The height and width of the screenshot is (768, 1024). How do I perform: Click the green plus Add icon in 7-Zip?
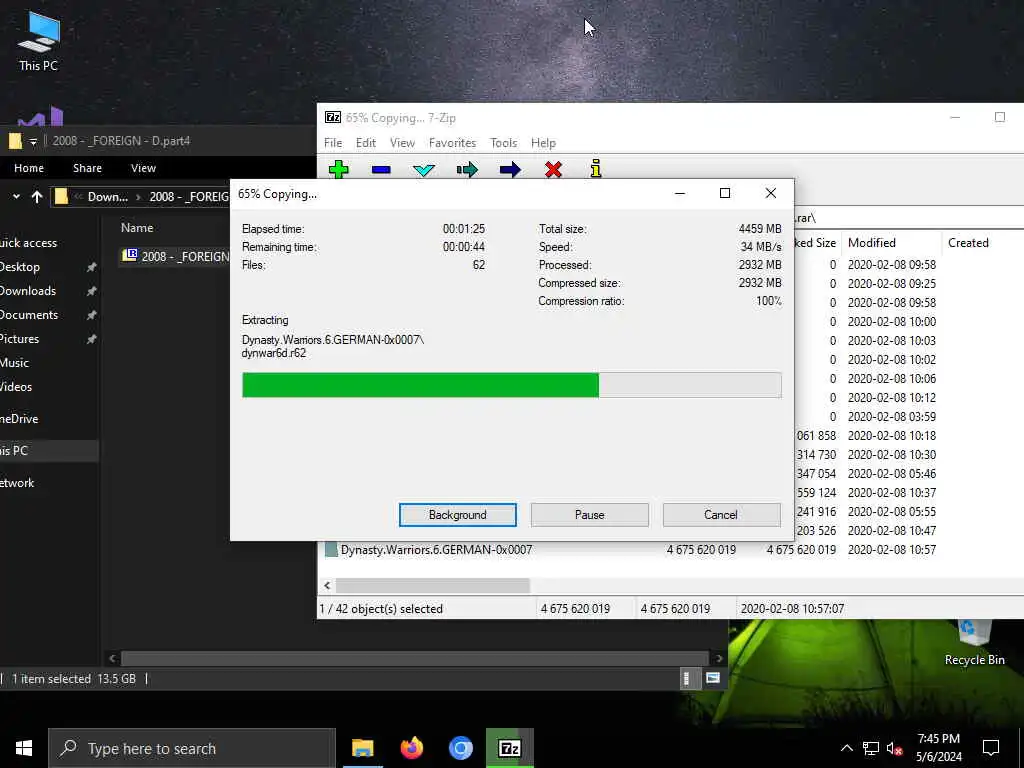point(338,169)
